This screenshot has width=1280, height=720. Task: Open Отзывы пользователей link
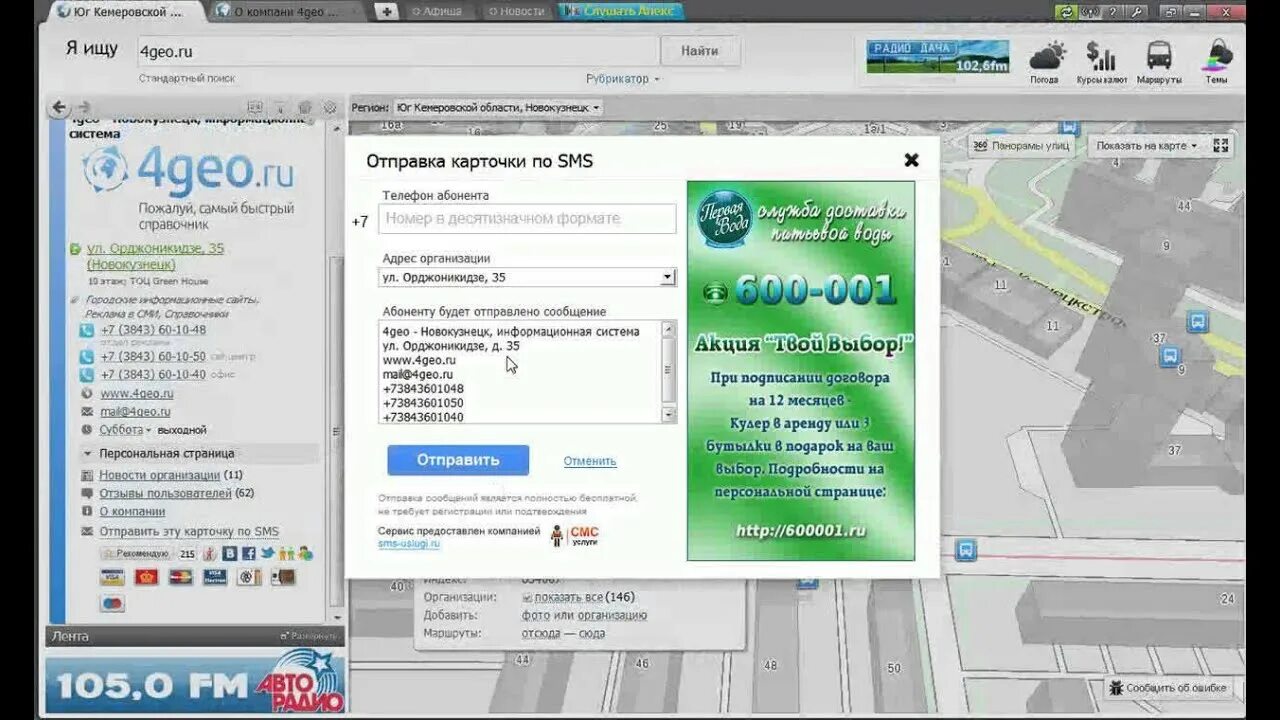coord(165,493)
